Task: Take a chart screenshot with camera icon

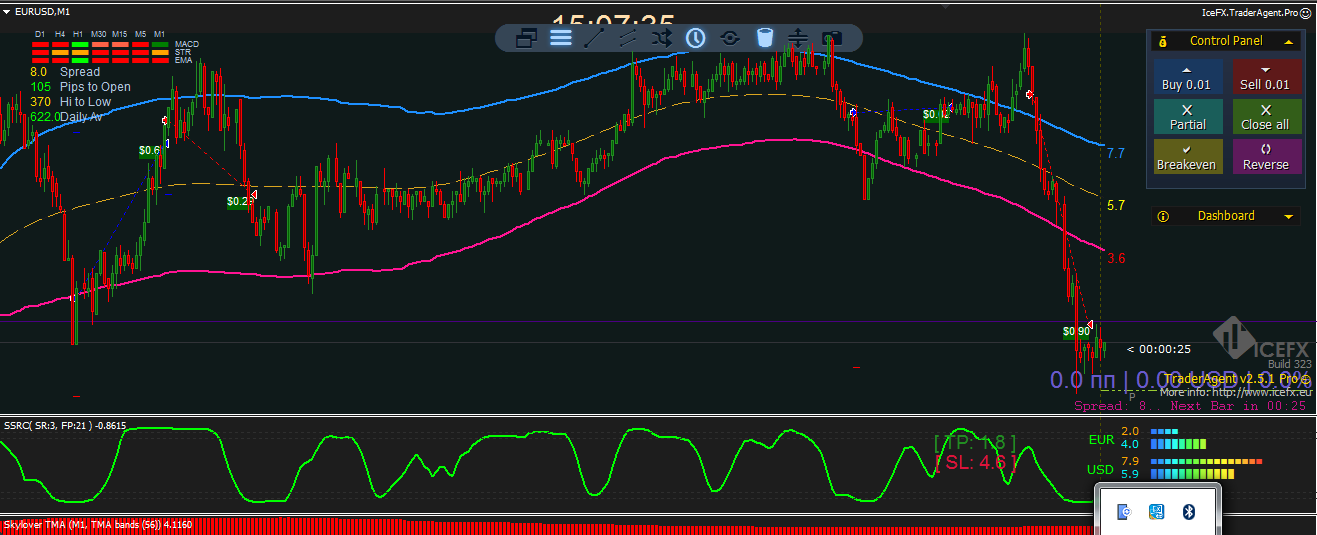Action: click(x=831, y=38)
